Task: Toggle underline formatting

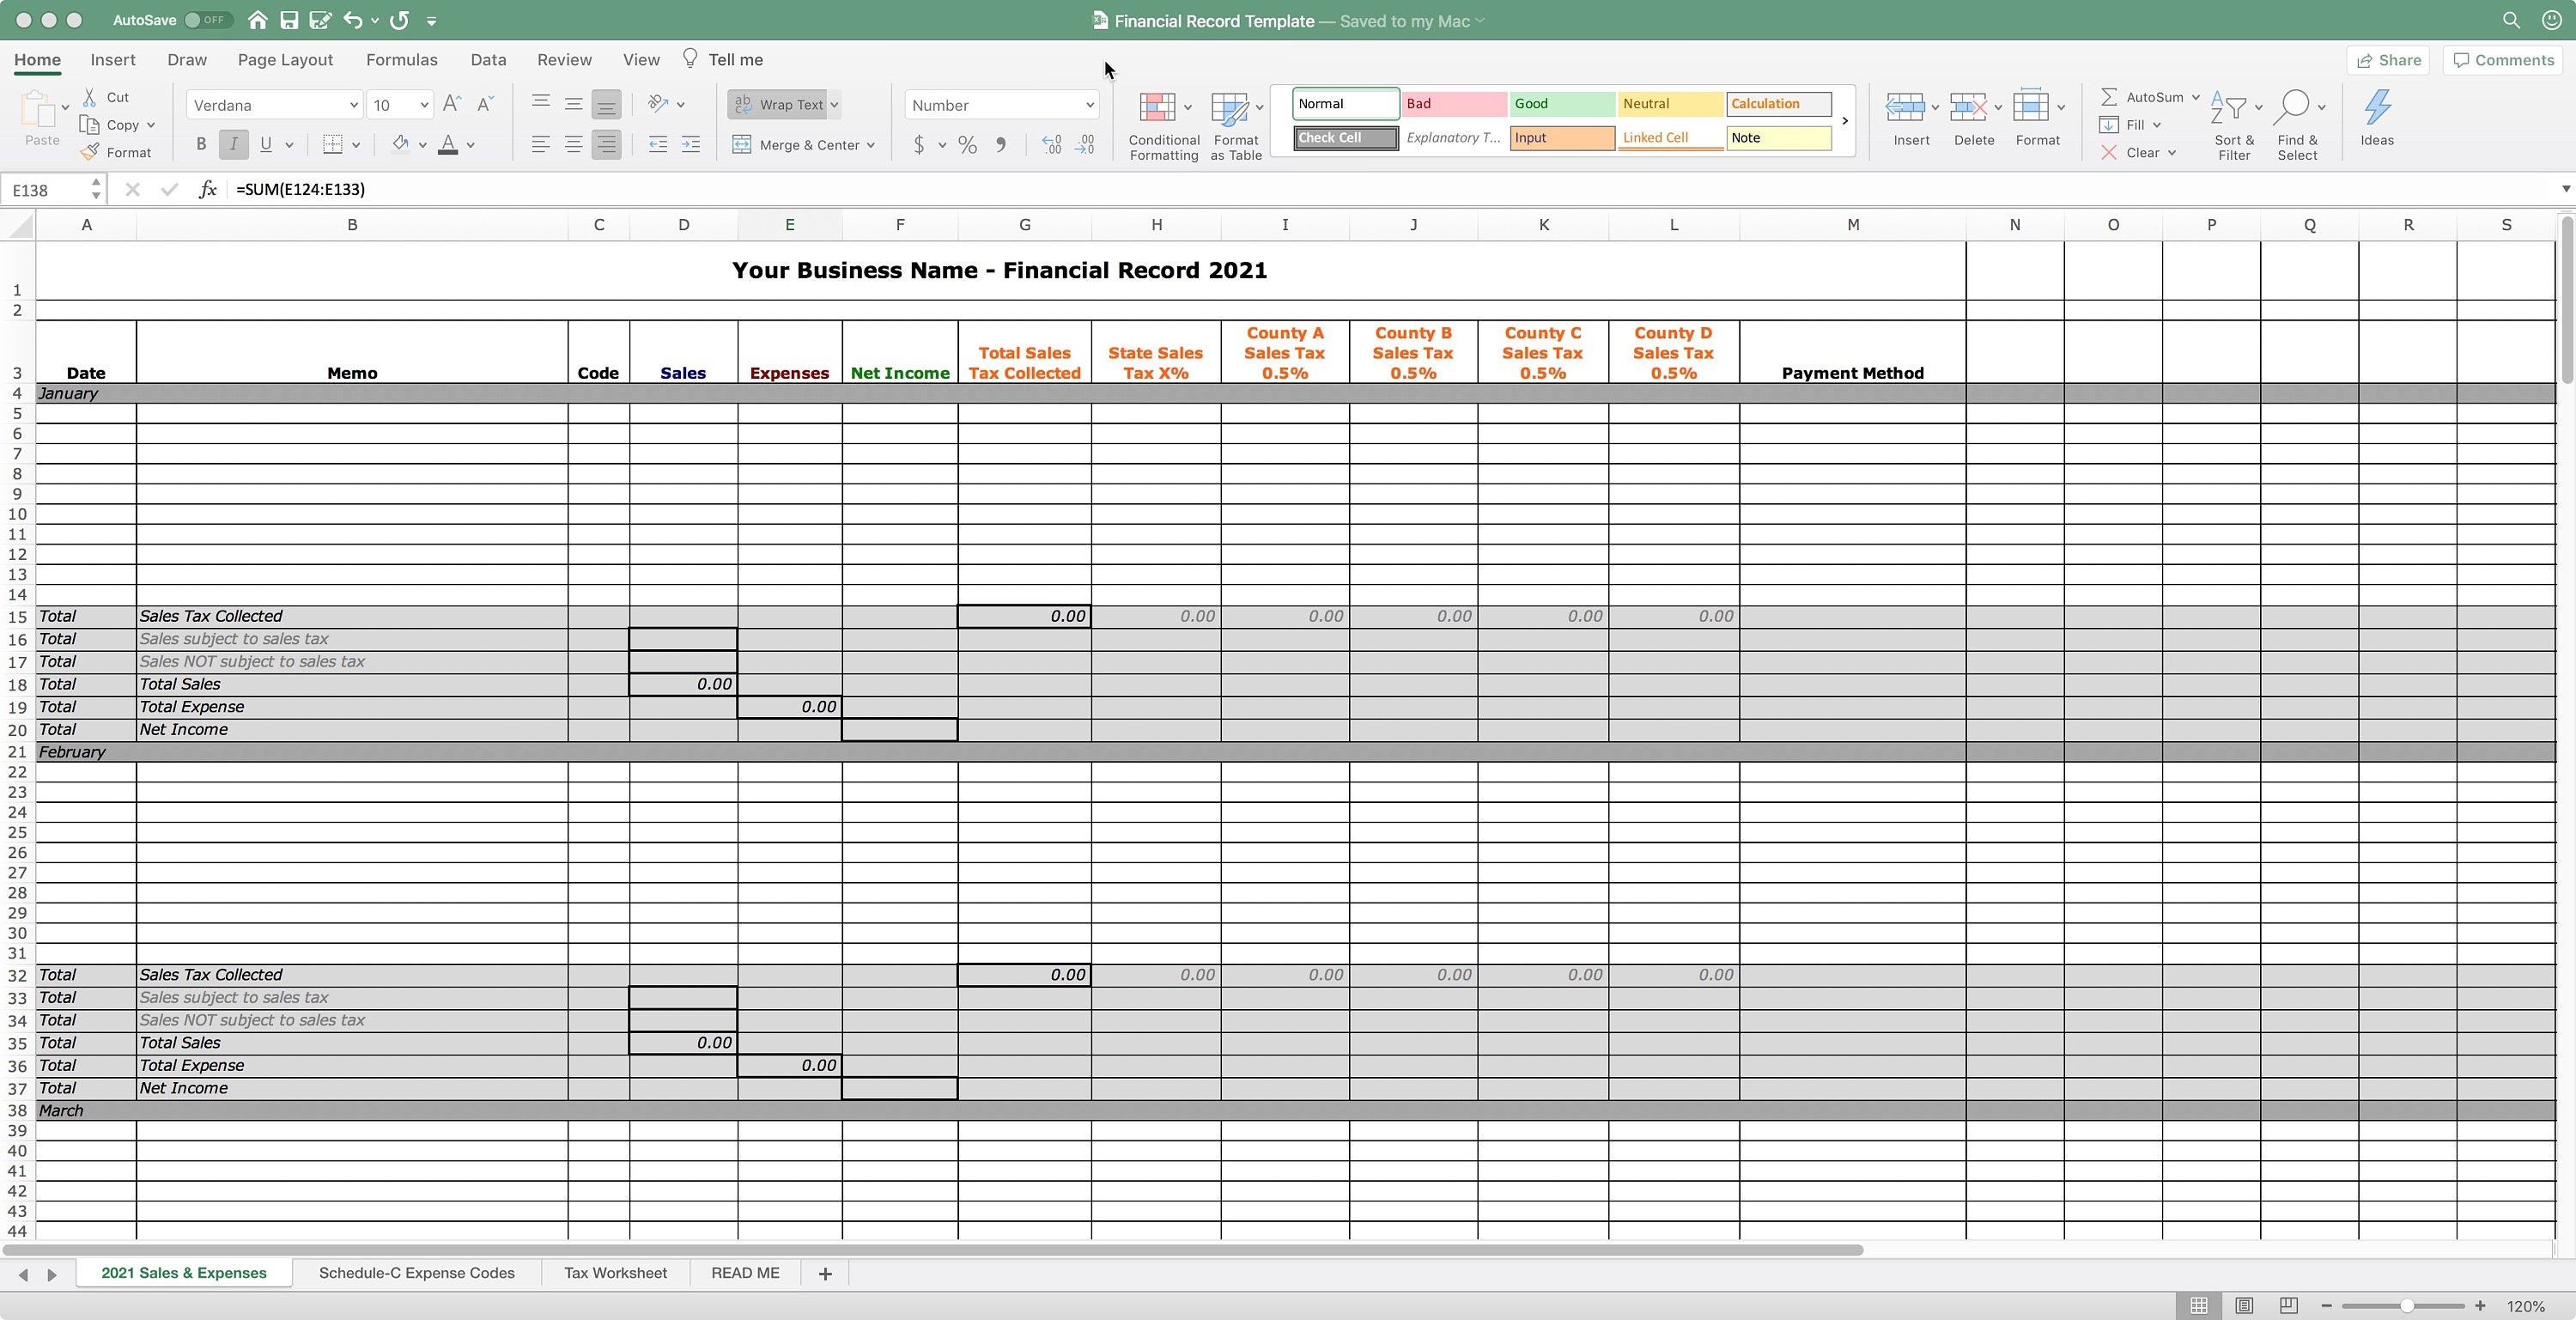Action: click(x=265, y=144)
